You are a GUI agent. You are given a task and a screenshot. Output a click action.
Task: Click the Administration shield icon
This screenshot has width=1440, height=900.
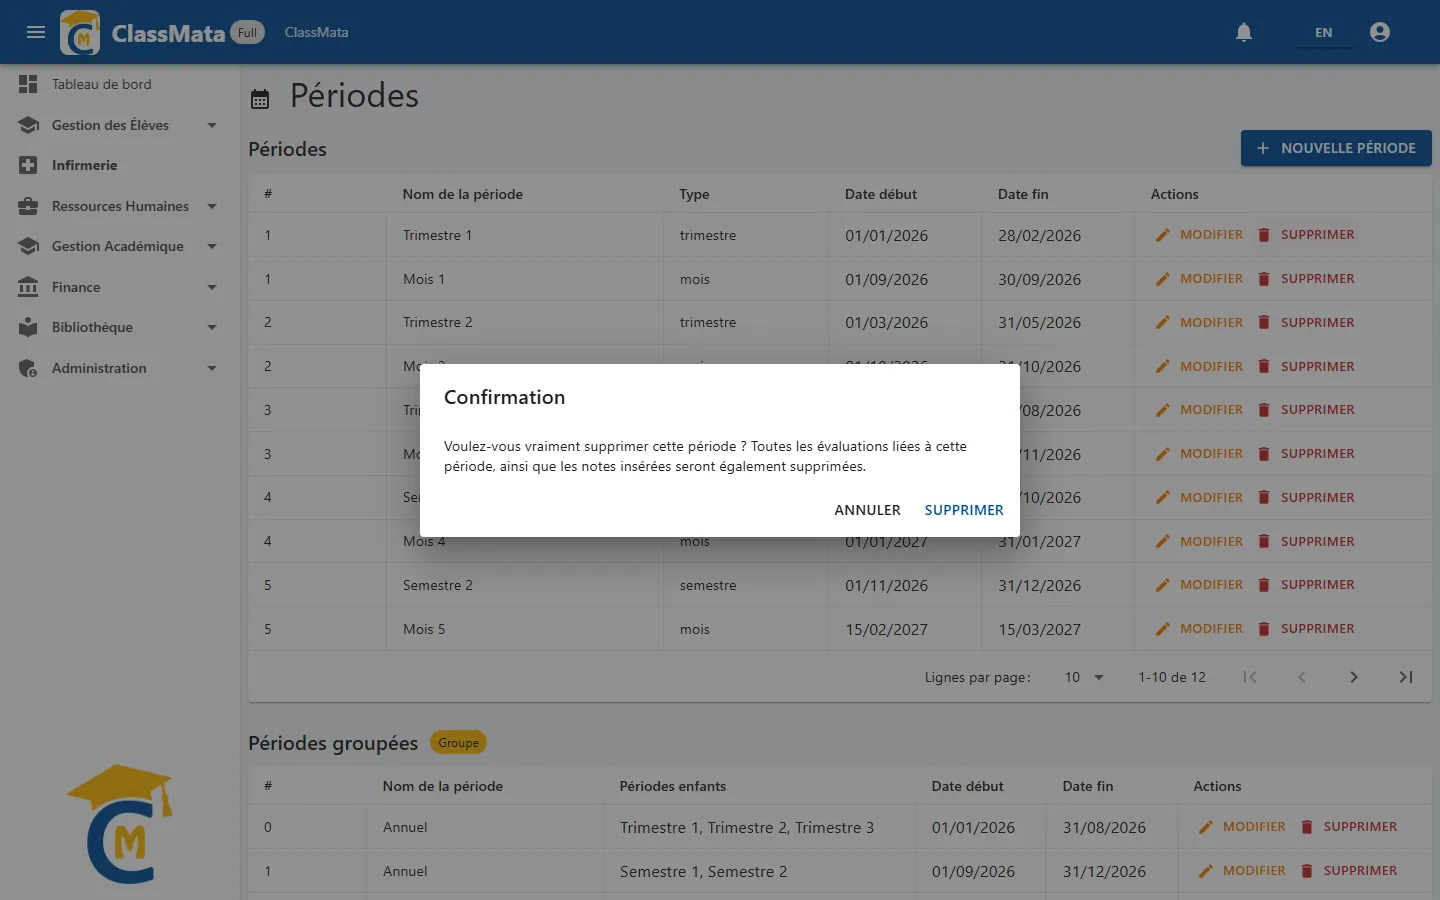click(28, 368)
